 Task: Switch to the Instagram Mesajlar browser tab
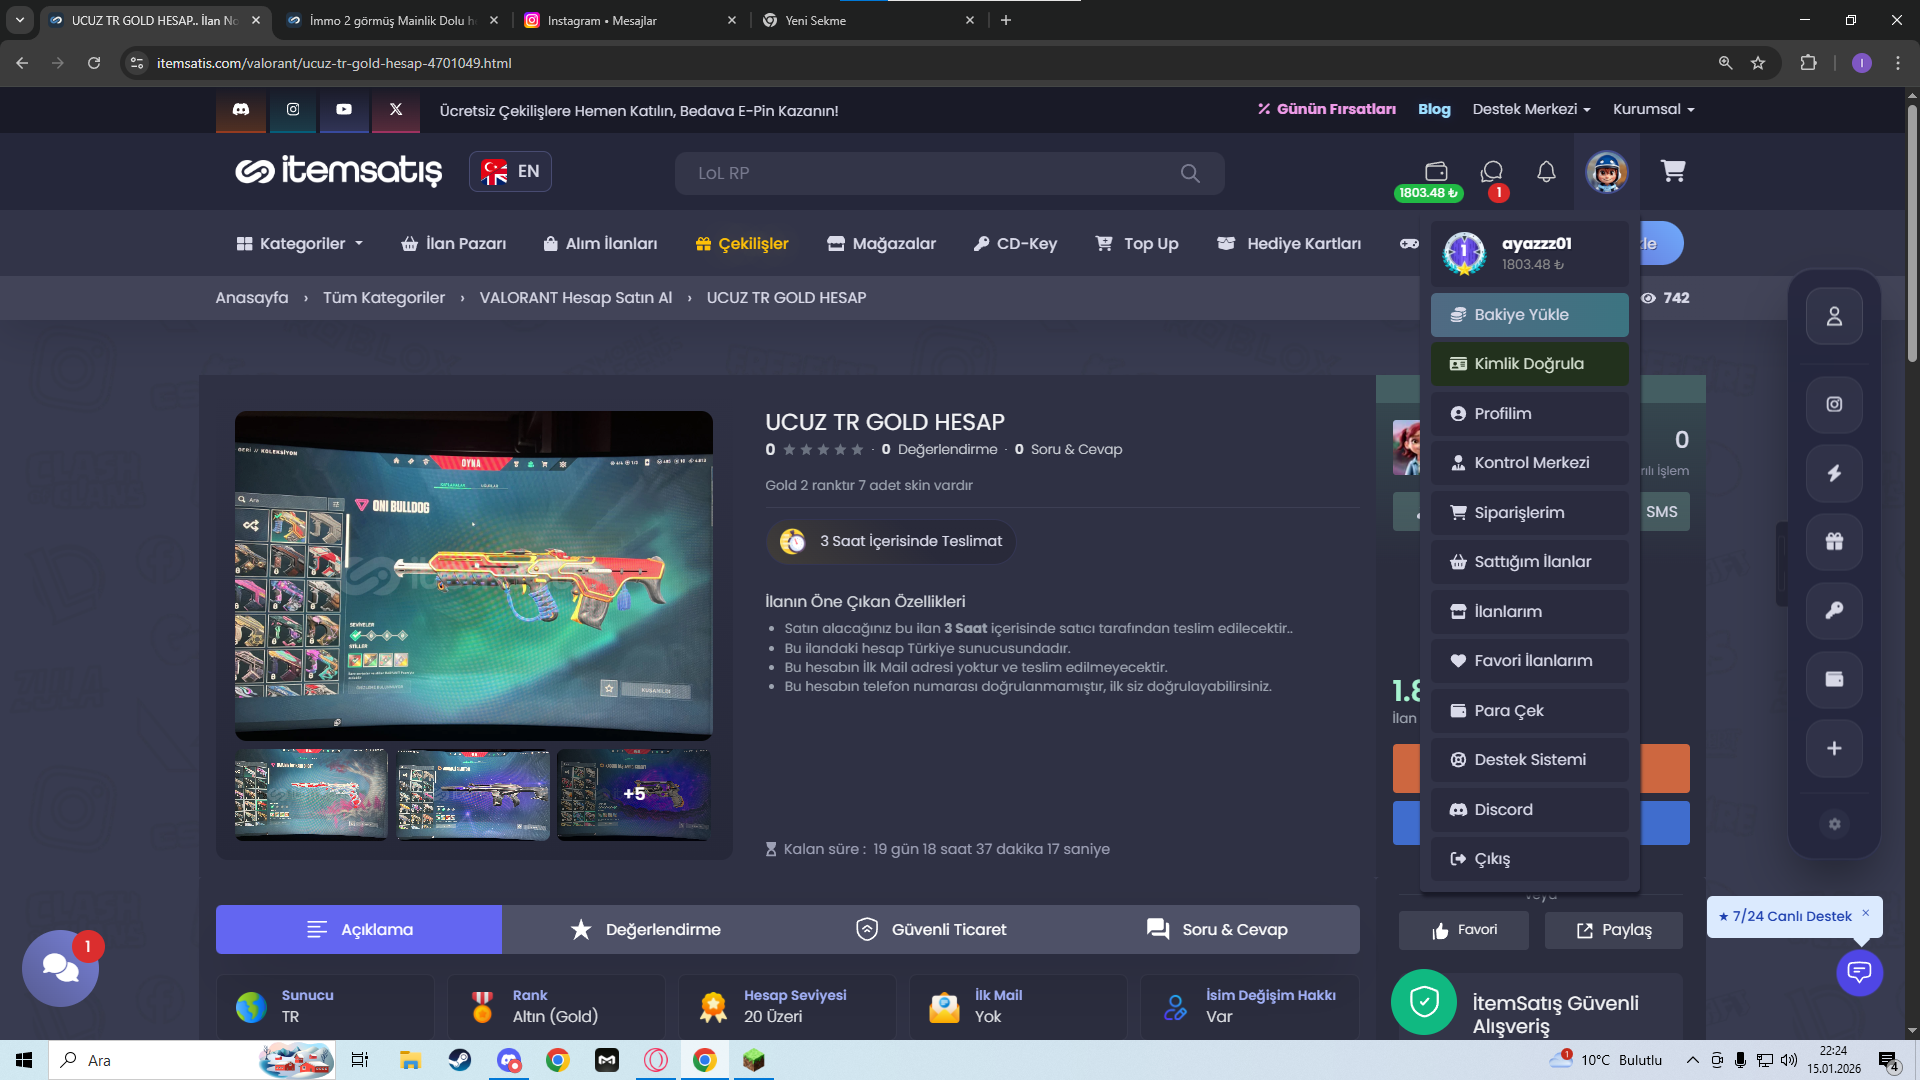(630, 20)
